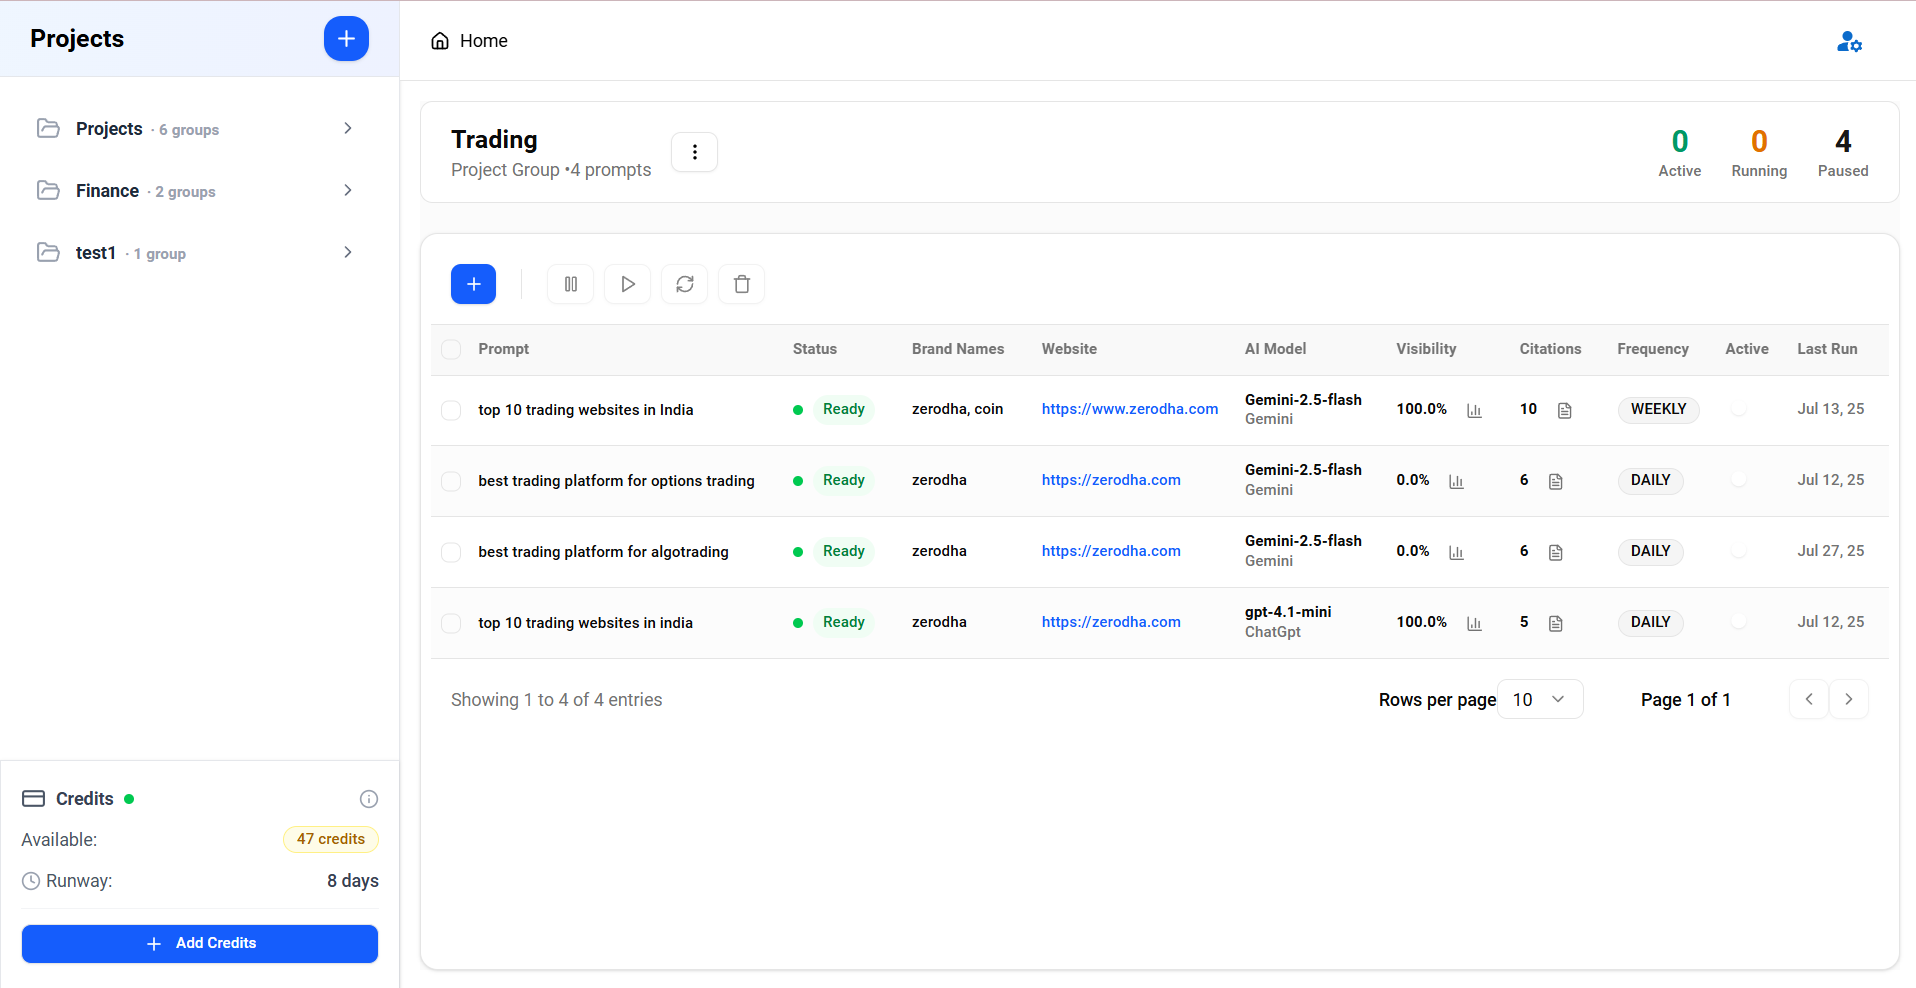
Task: Check the gpt-4.1-mini prompt row
Action: (x=451, y=623)
